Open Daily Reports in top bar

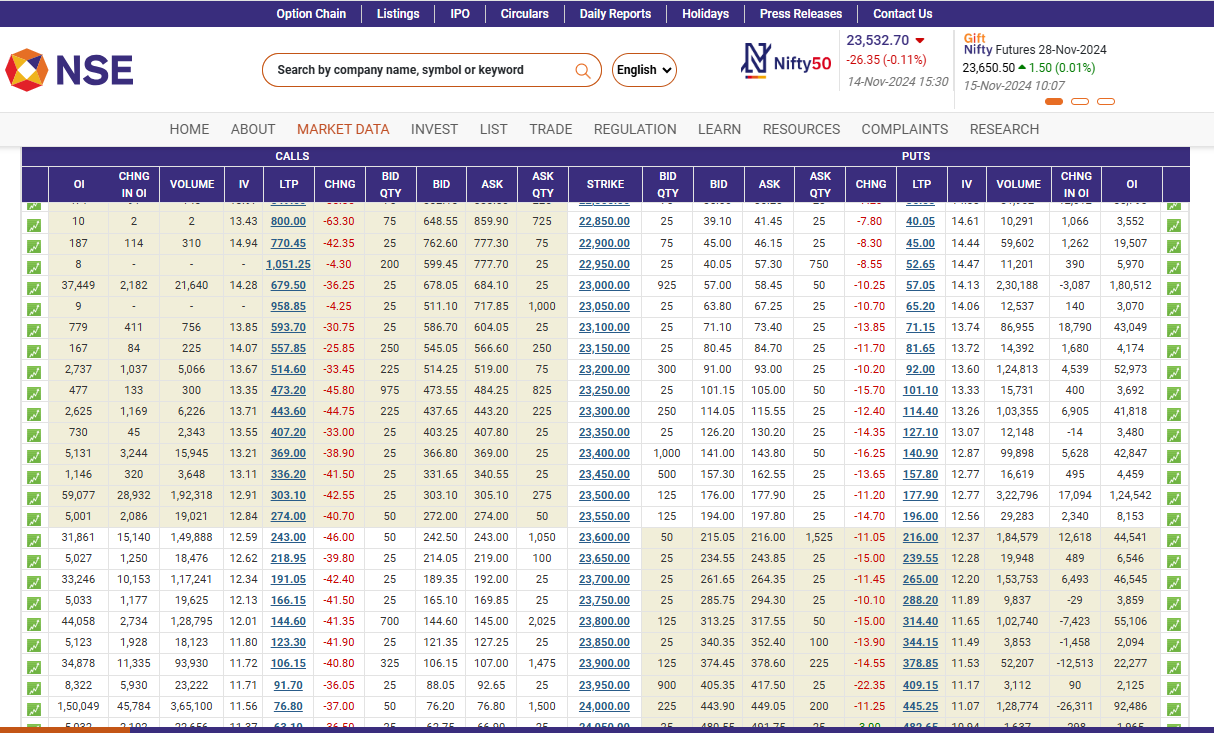pyautogui.click(x=615, y=14)
